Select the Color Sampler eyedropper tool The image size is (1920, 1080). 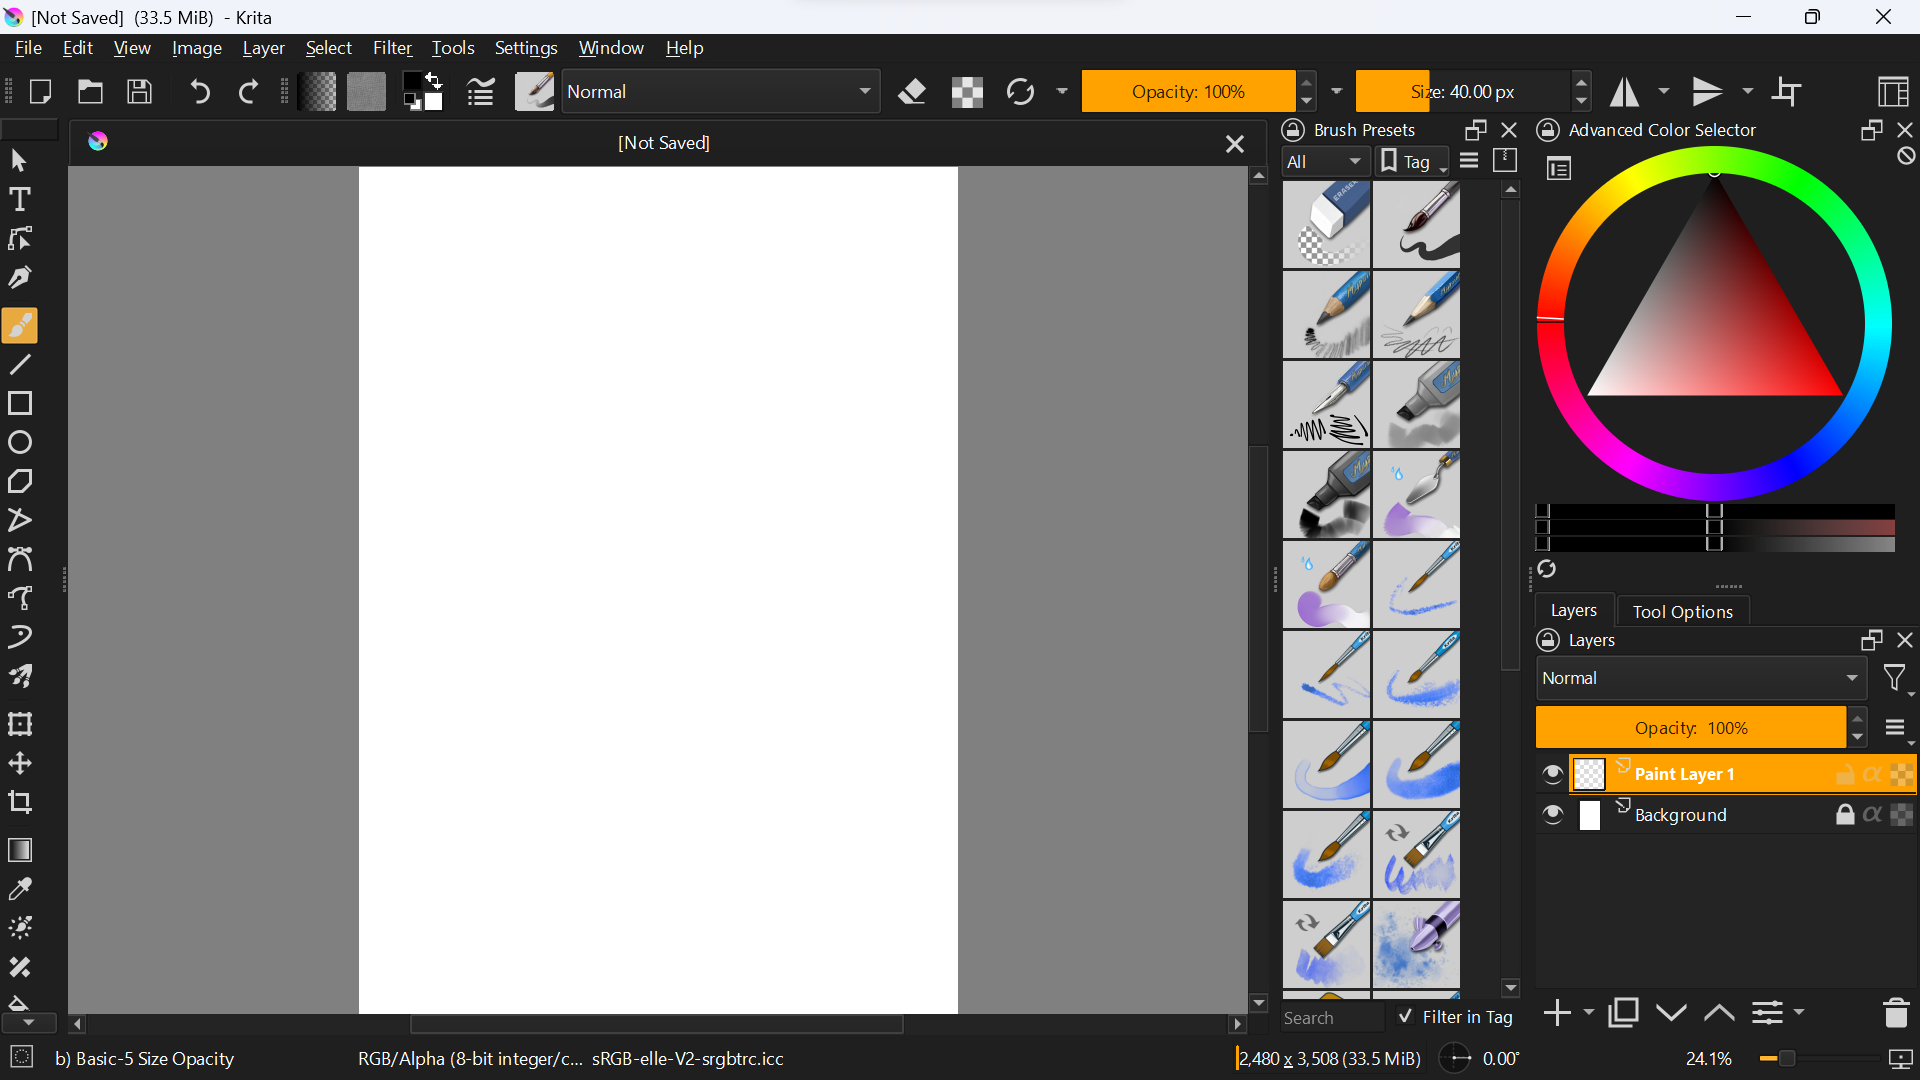tap(20, 889)
